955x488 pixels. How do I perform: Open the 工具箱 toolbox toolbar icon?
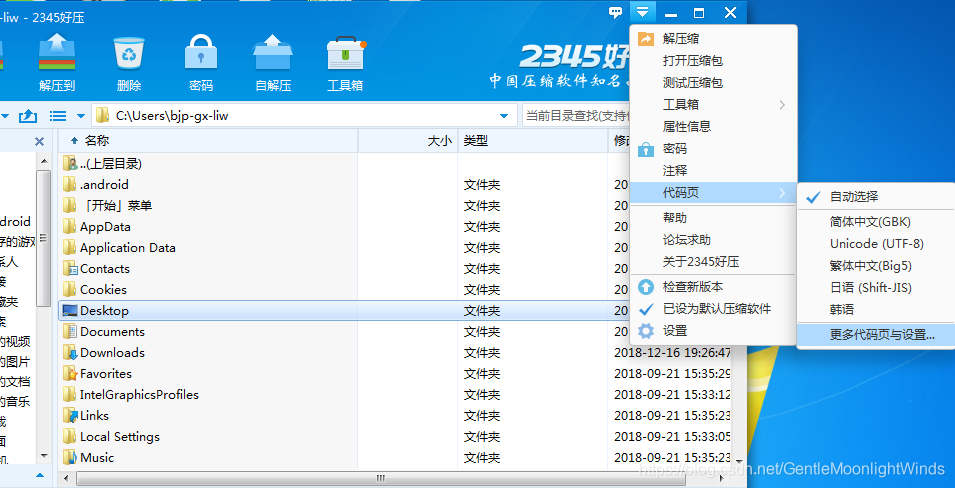tap(345, 62)
